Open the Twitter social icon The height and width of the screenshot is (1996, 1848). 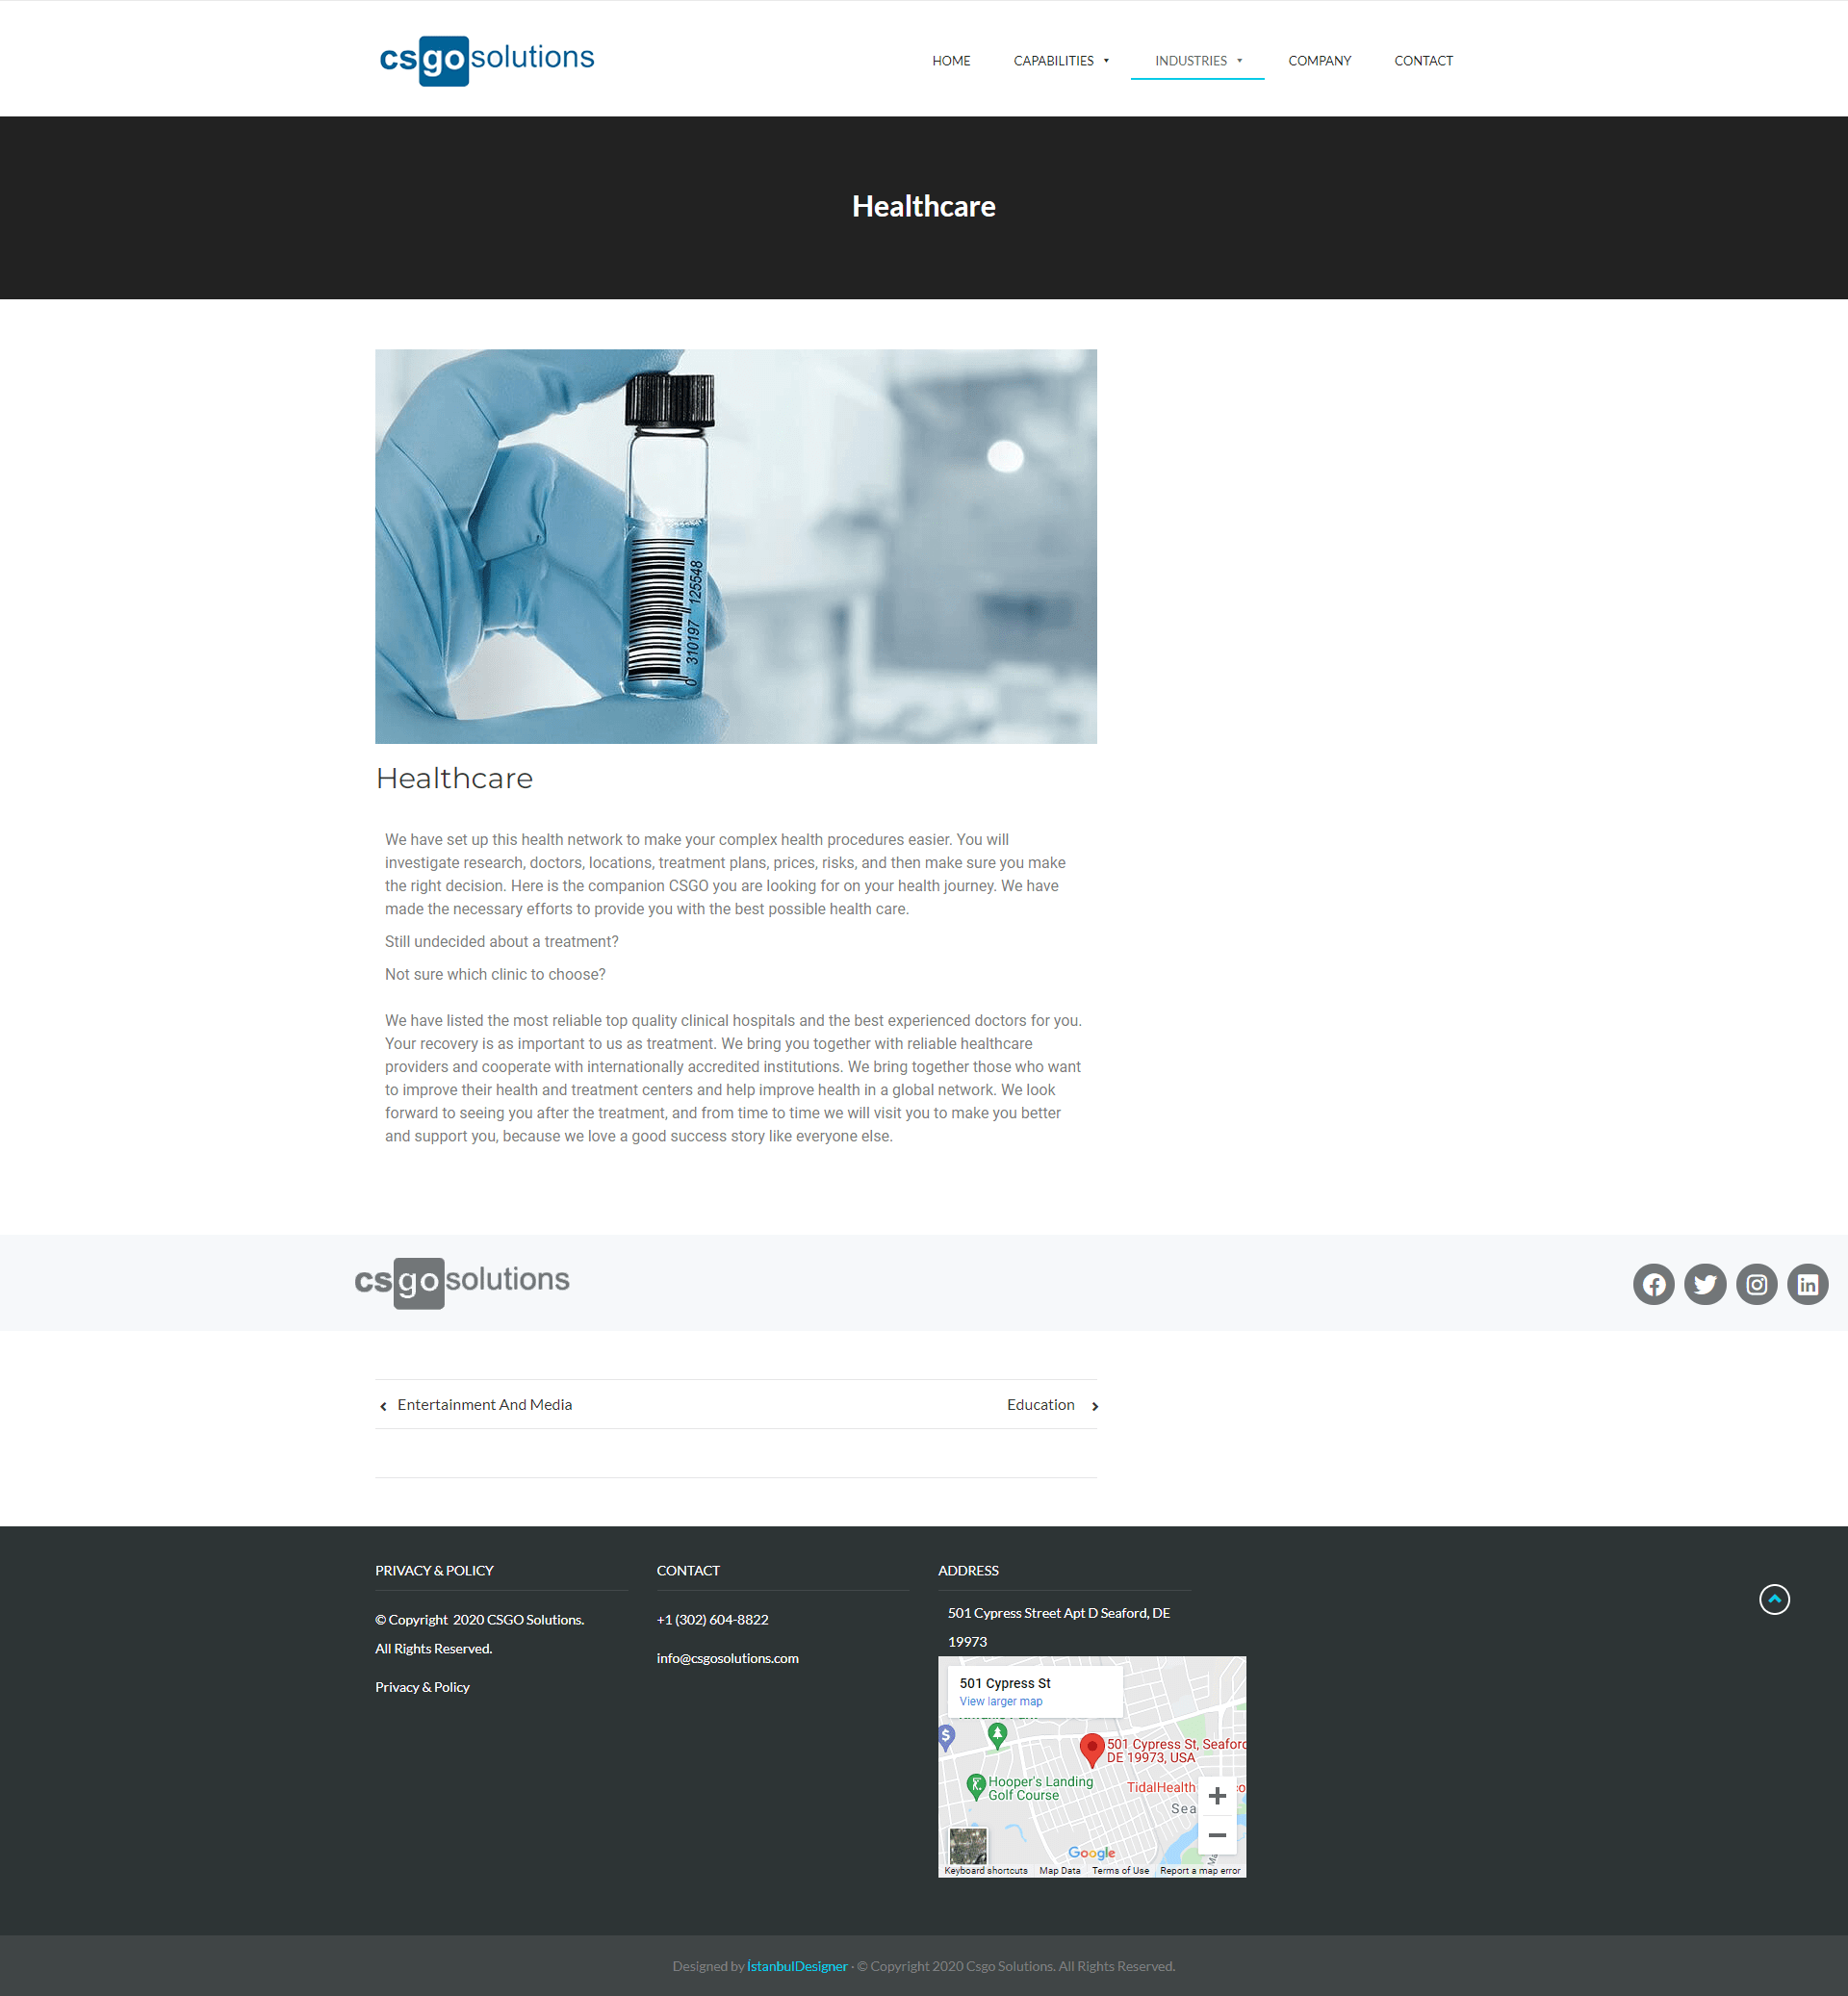pyautogui.click(x=1705, y=1284)
